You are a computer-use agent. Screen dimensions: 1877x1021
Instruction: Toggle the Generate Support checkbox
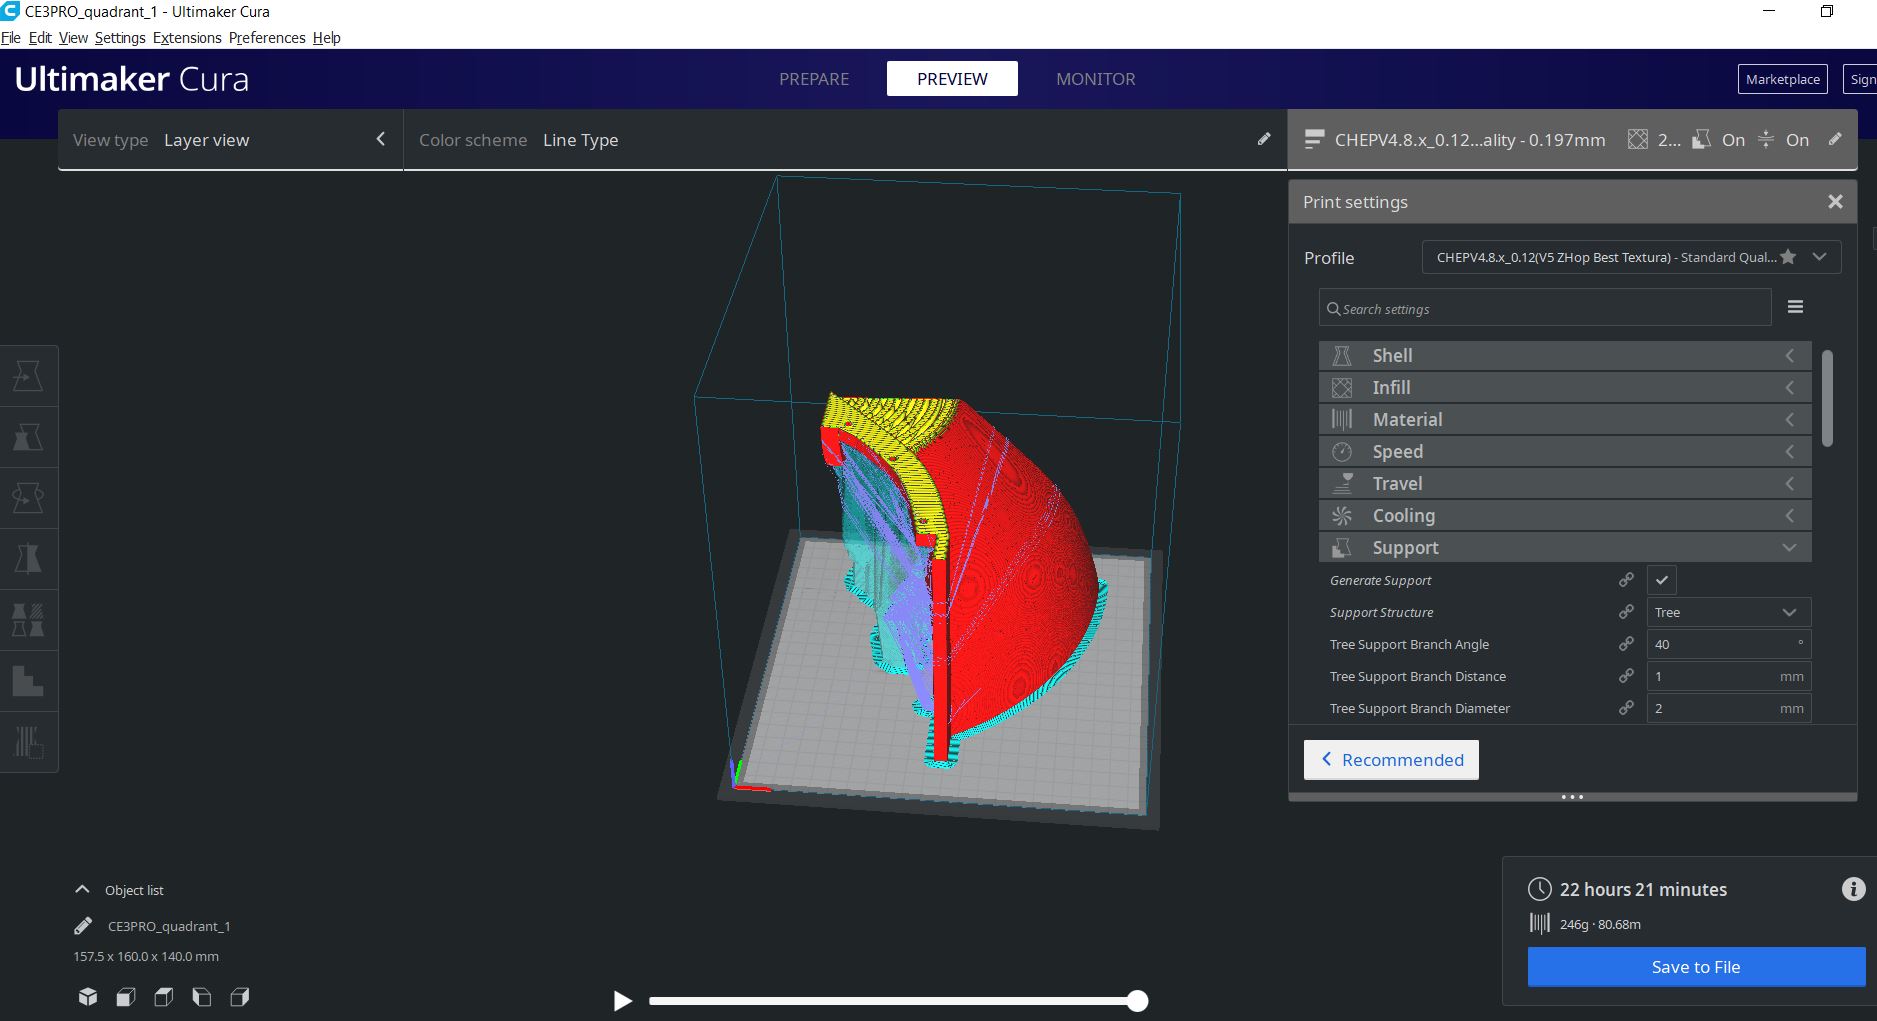1661,580
